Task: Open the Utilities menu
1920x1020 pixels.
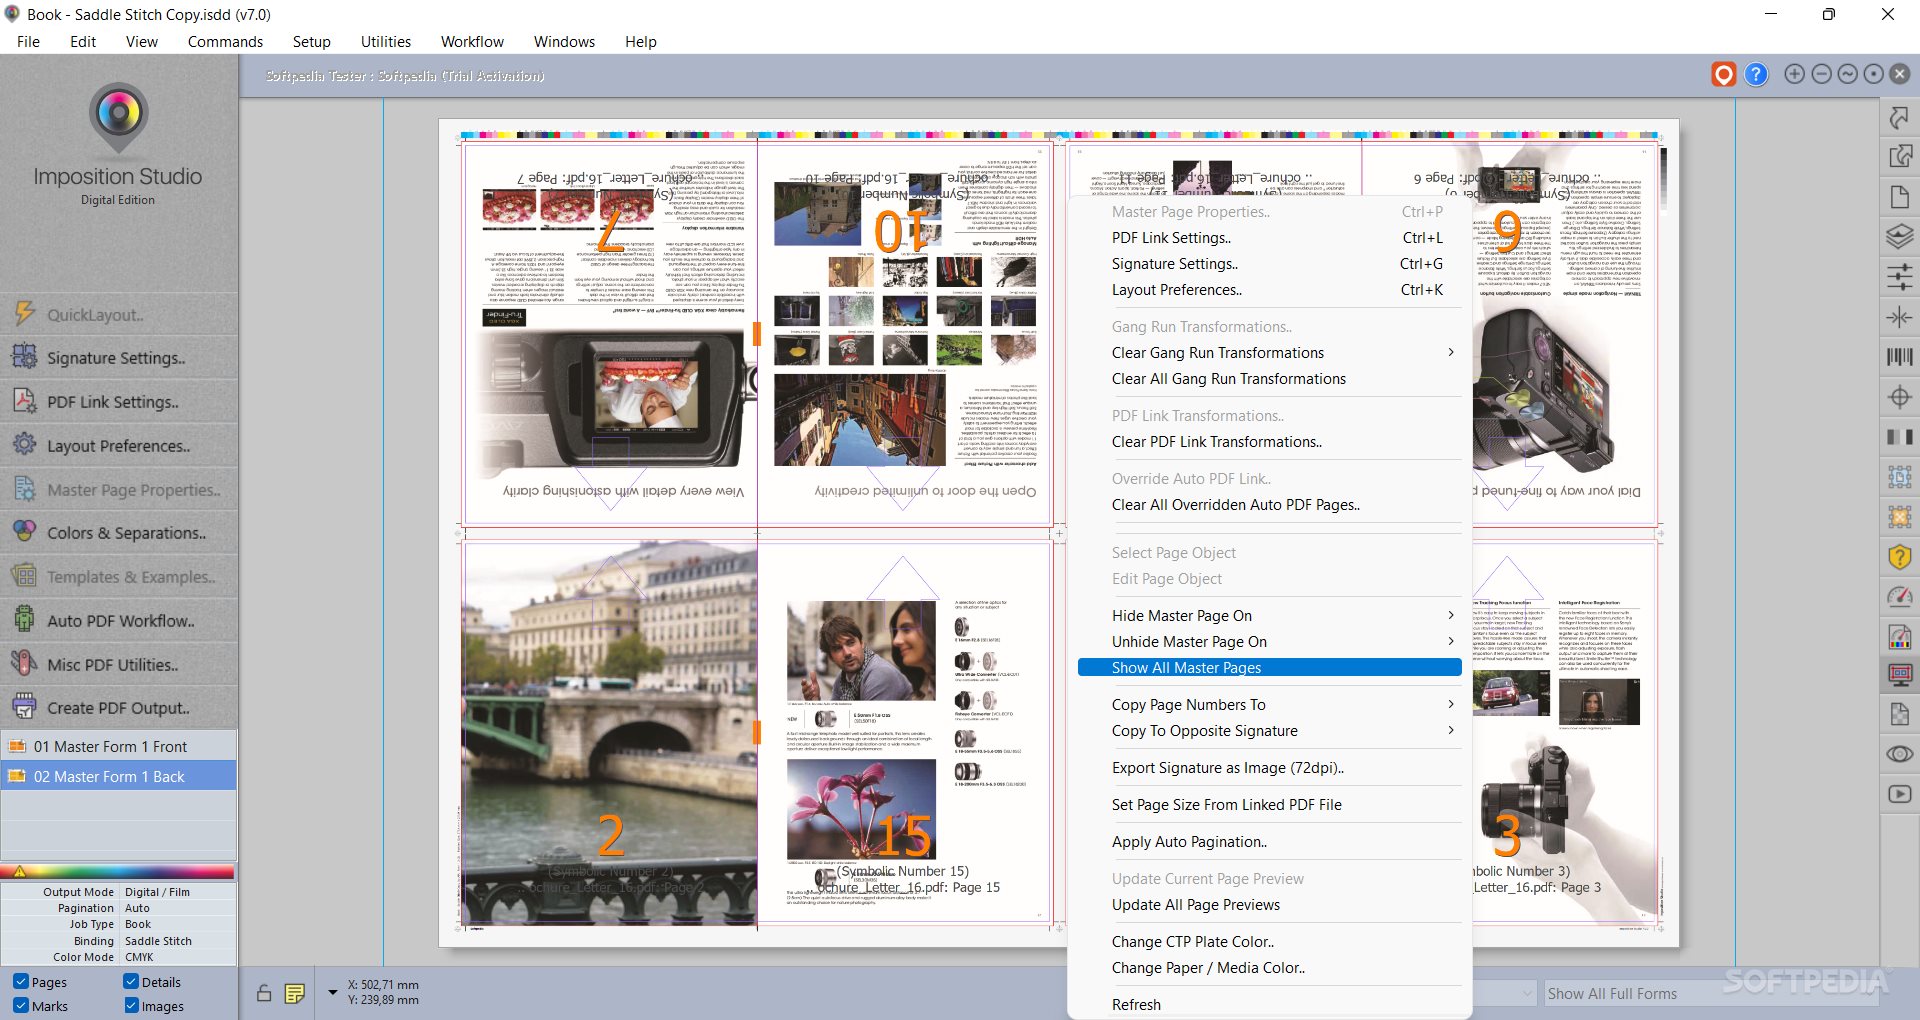Action: (386, 42)
